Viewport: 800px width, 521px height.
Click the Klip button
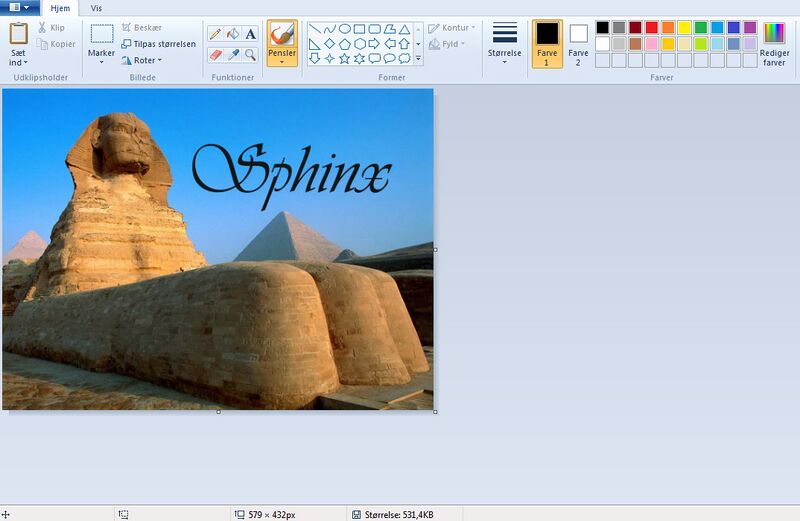(51, 28)
